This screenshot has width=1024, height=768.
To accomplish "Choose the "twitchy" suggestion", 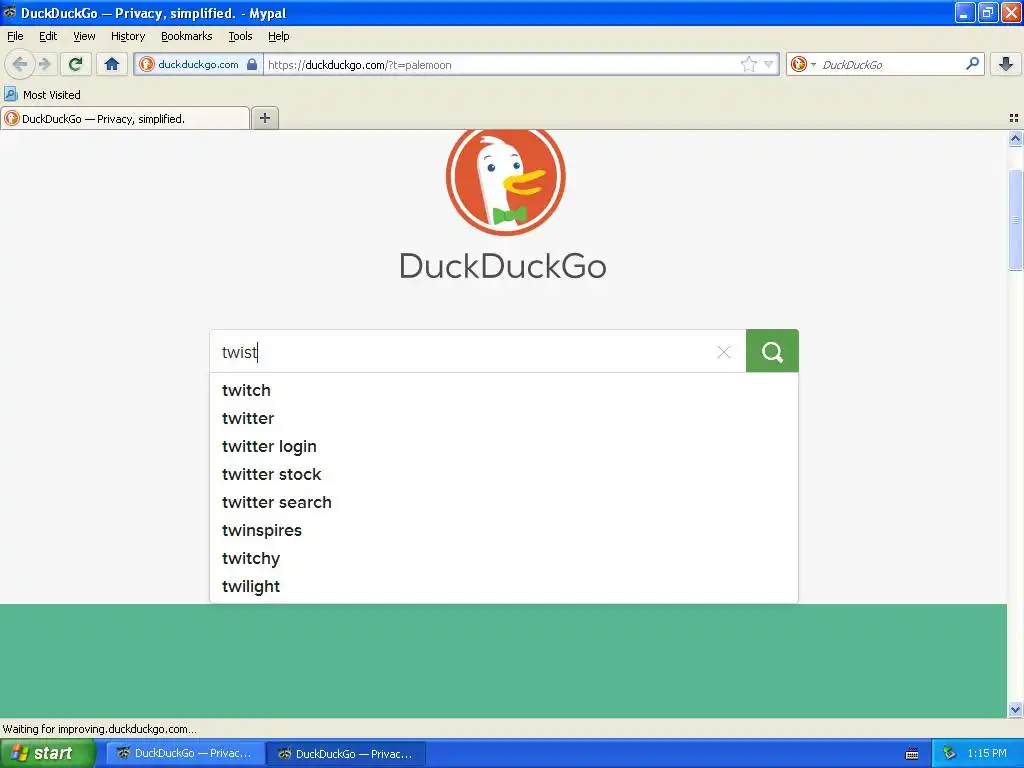I will click(x=504, y=558).
